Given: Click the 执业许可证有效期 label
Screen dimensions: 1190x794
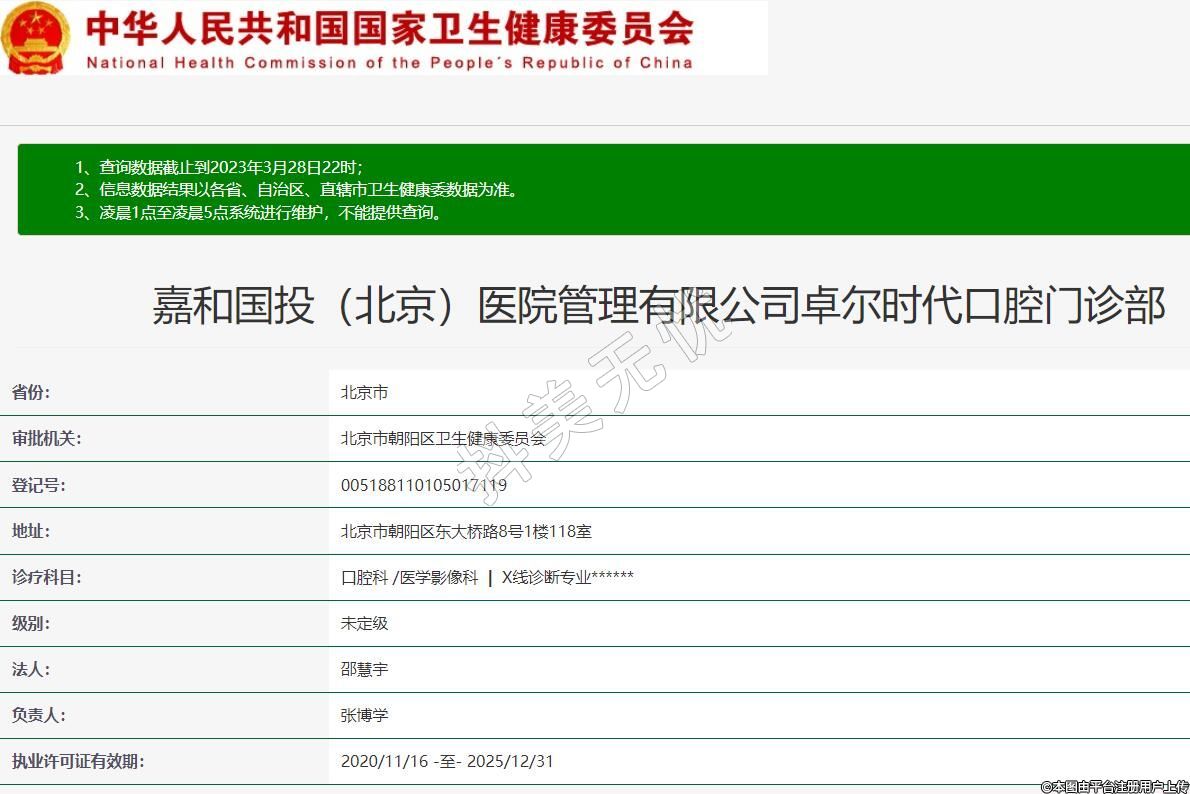Looking at the screenshot, I should pyautogui.click(x=78, y=761).
